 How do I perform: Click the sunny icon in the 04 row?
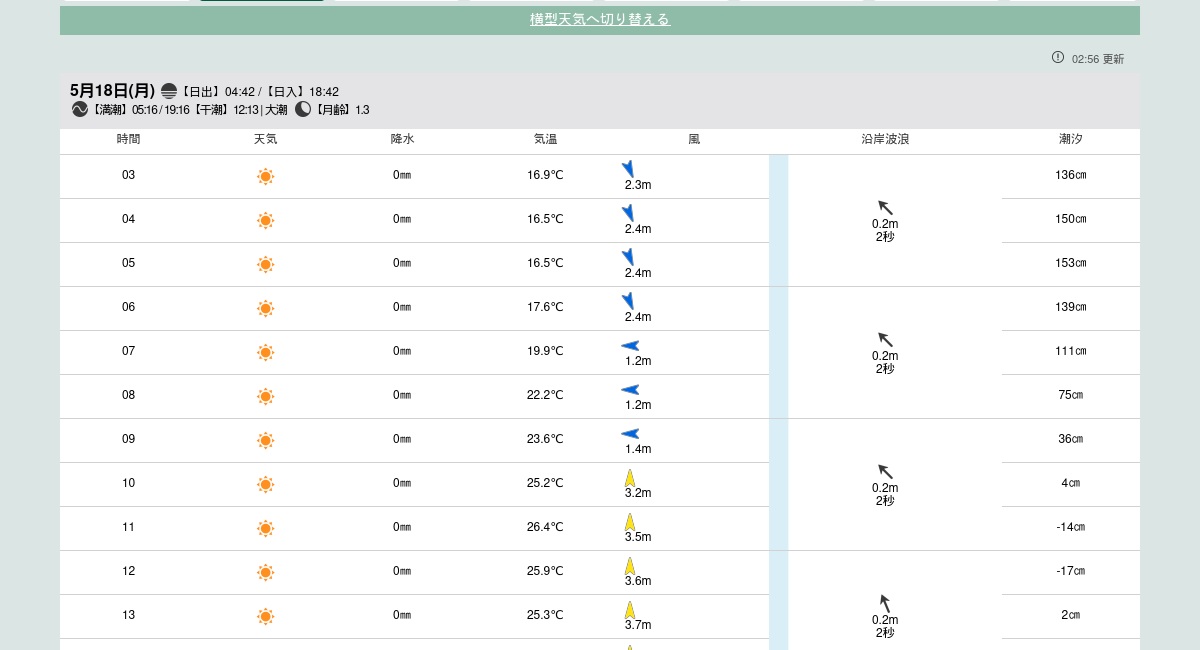(265, 221)
